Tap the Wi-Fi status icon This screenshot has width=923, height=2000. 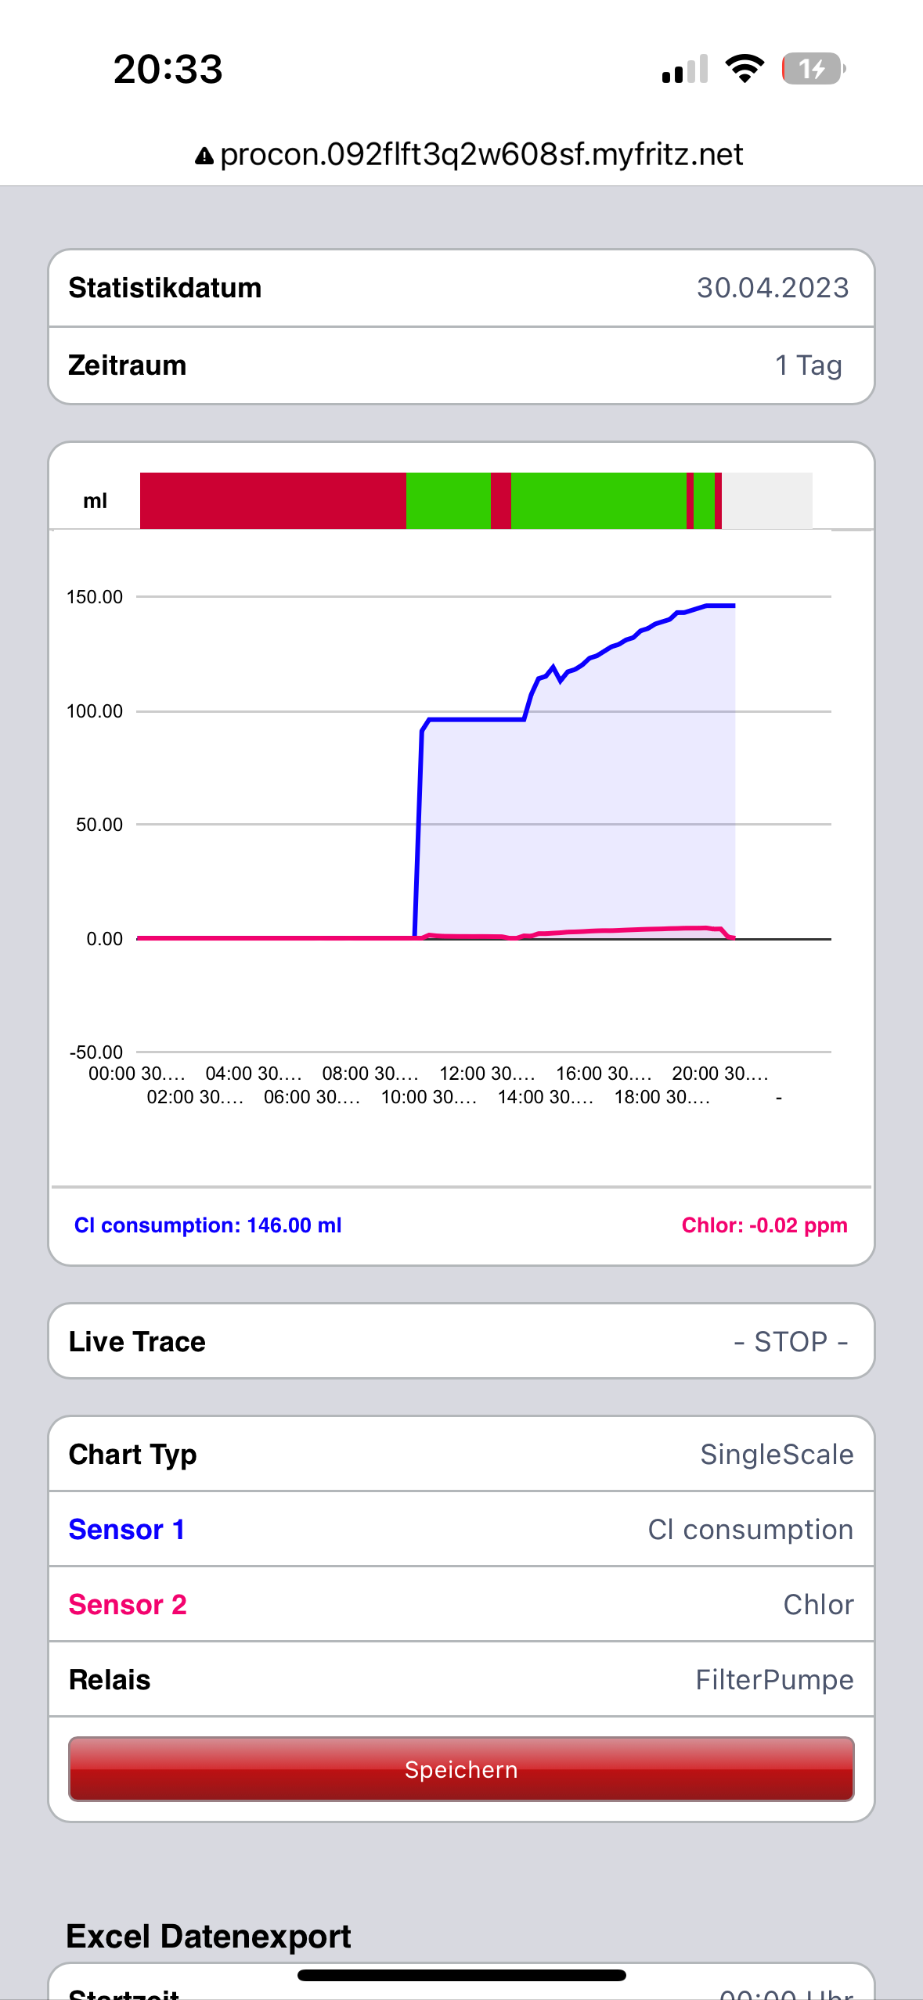pos(744,68)
